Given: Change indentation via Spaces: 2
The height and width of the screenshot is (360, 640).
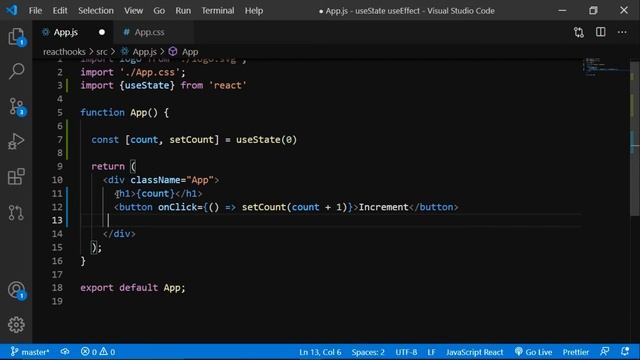Looking at the screenshot, I should (x=368, y=352).
